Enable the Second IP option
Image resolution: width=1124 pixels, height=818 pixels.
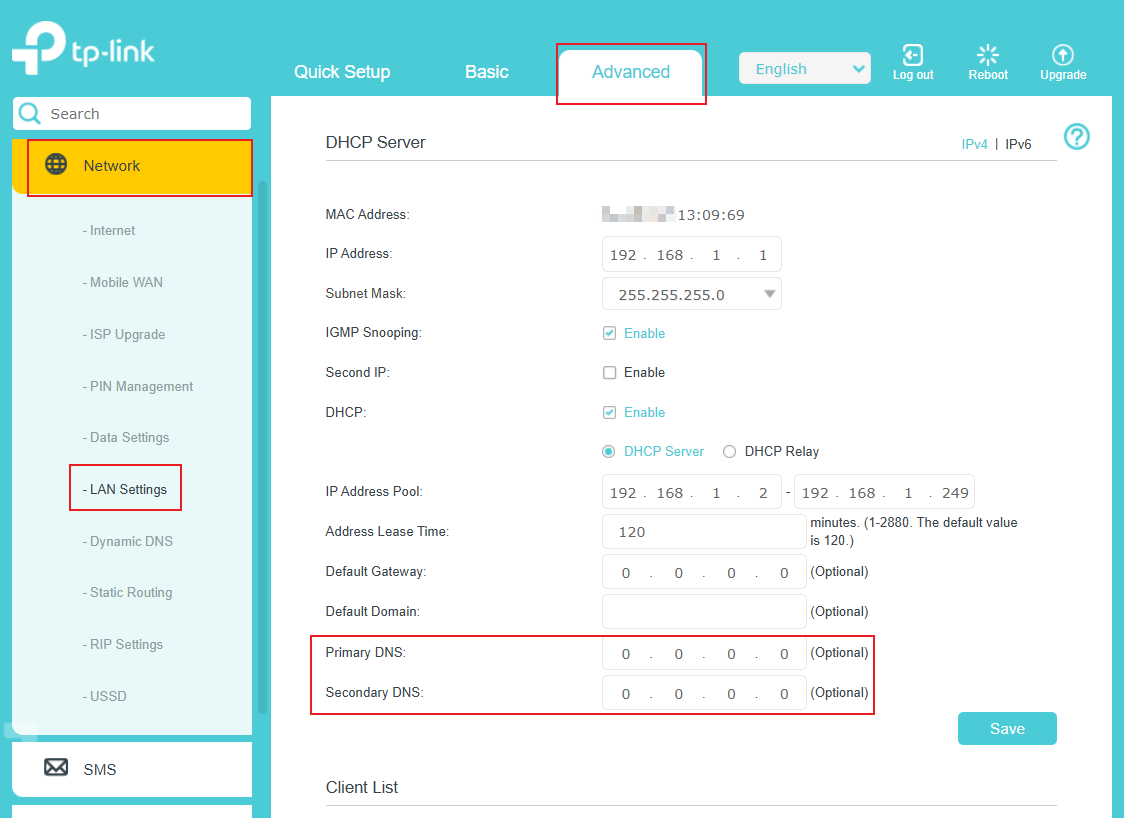[609, 372]
